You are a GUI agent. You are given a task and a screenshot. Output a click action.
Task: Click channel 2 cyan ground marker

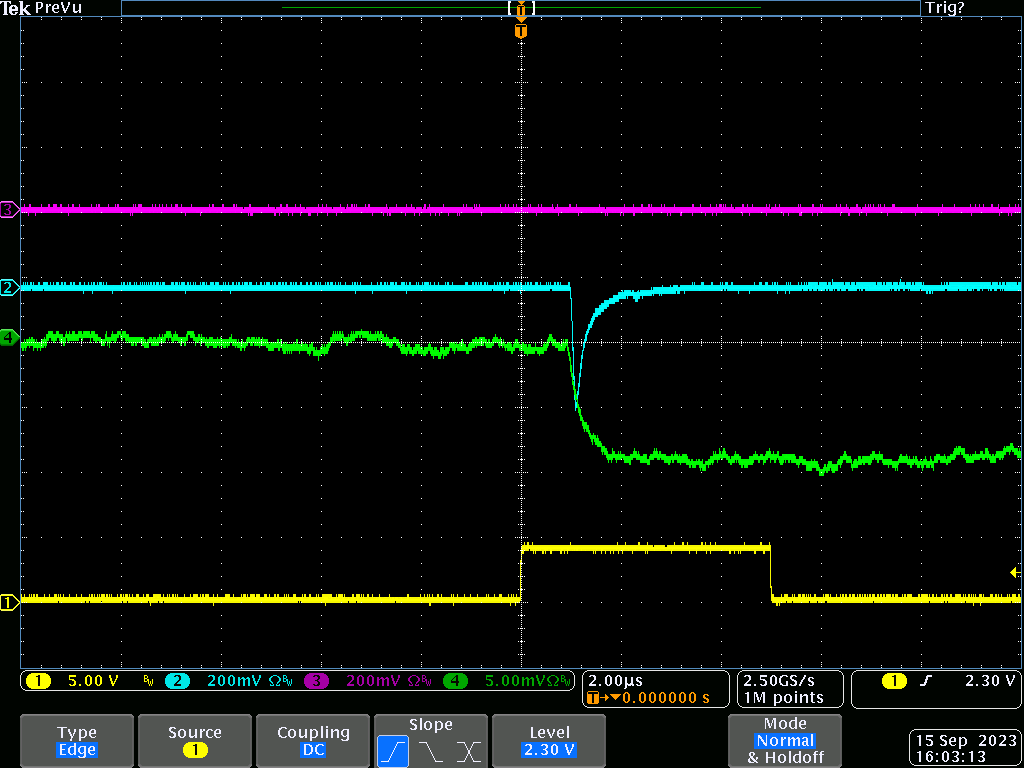click(x=9, y=288)
